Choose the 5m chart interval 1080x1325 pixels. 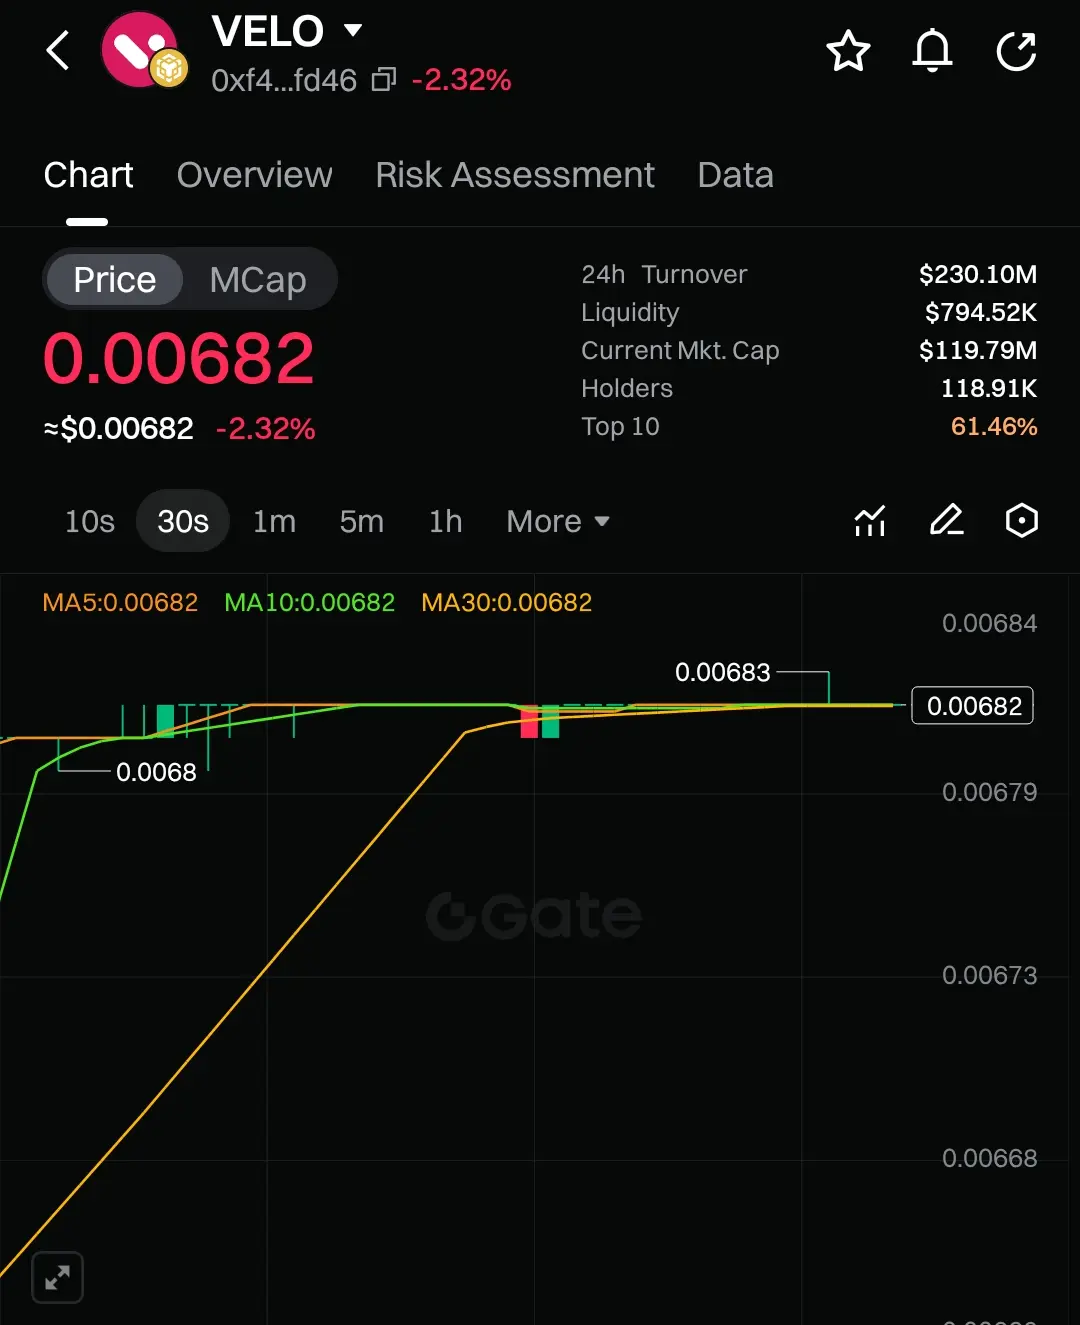pos(361,521)
